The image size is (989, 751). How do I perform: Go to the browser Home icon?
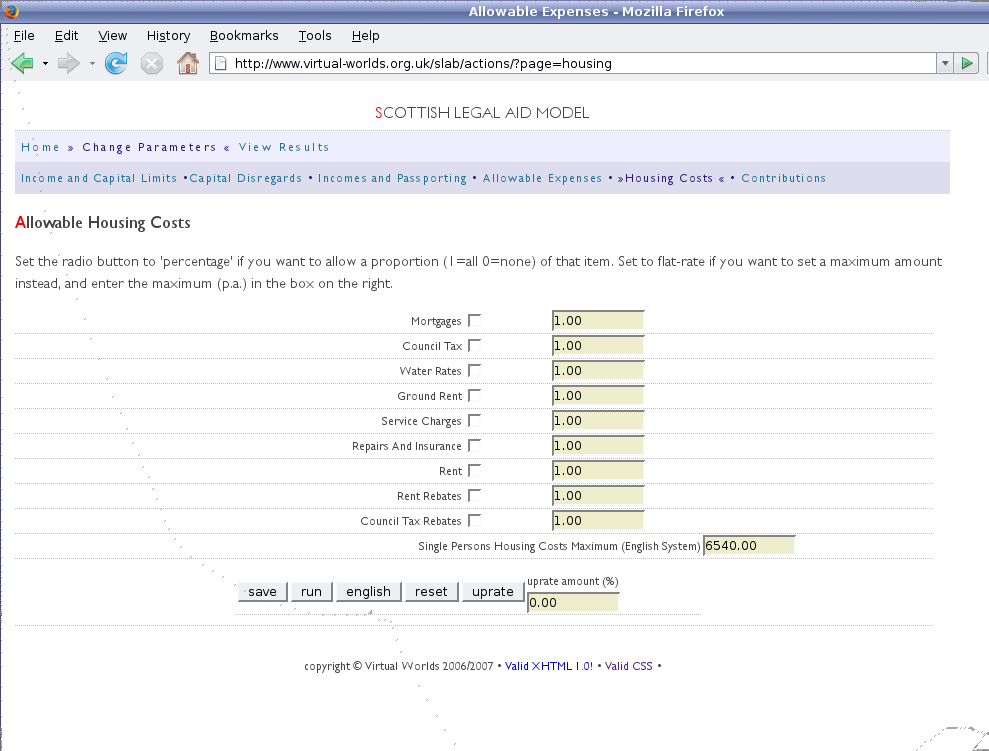pos(187,63)
